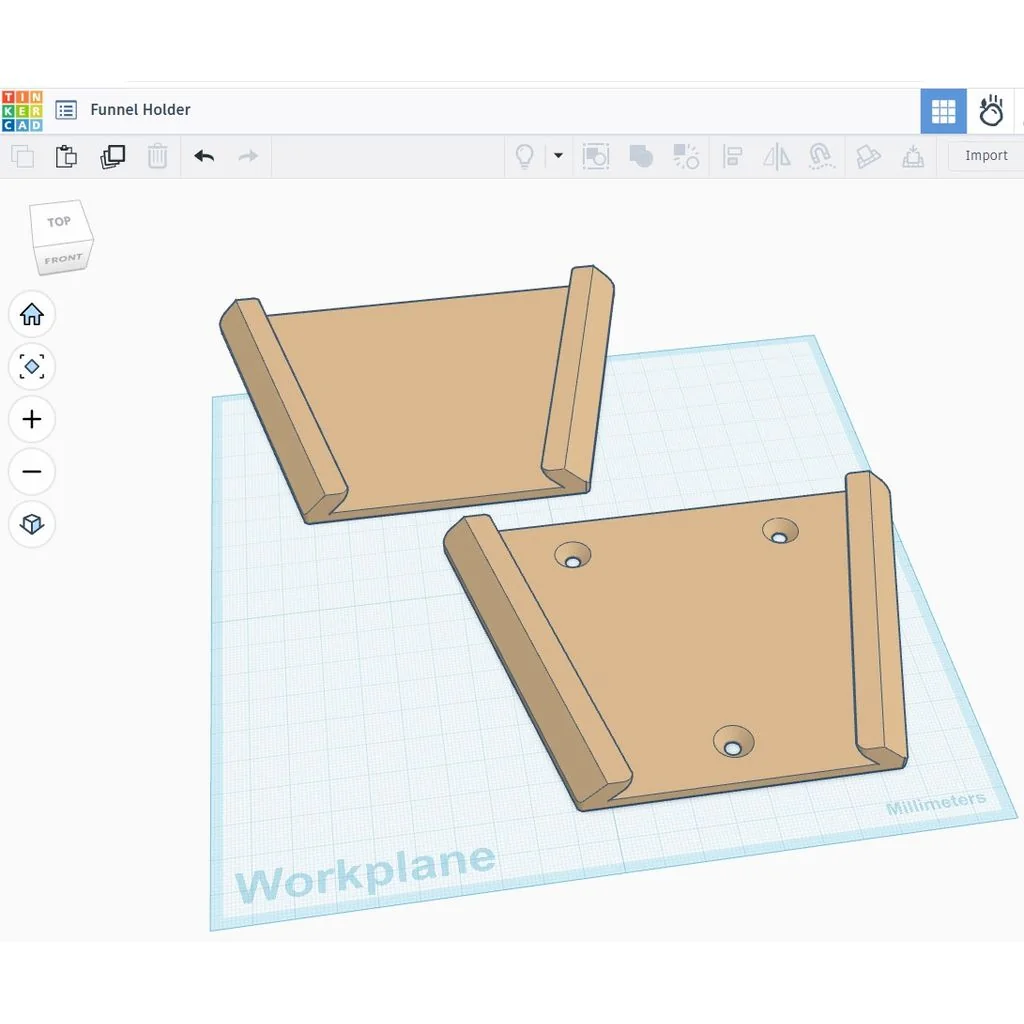Click the Paste tool
1024x1024 pixels.
coord(66,156)
